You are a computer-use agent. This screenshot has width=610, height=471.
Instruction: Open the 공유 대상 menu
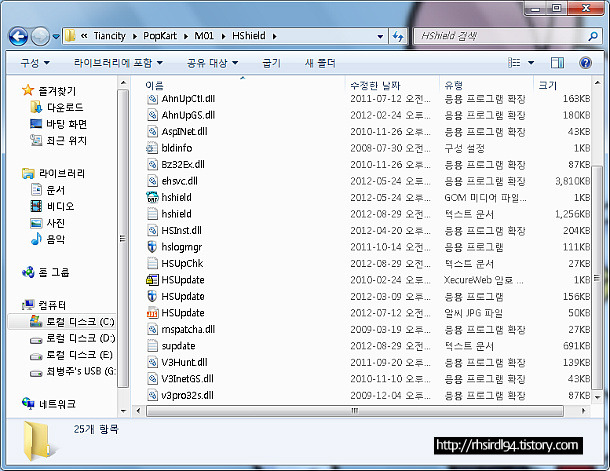(212, 63)
